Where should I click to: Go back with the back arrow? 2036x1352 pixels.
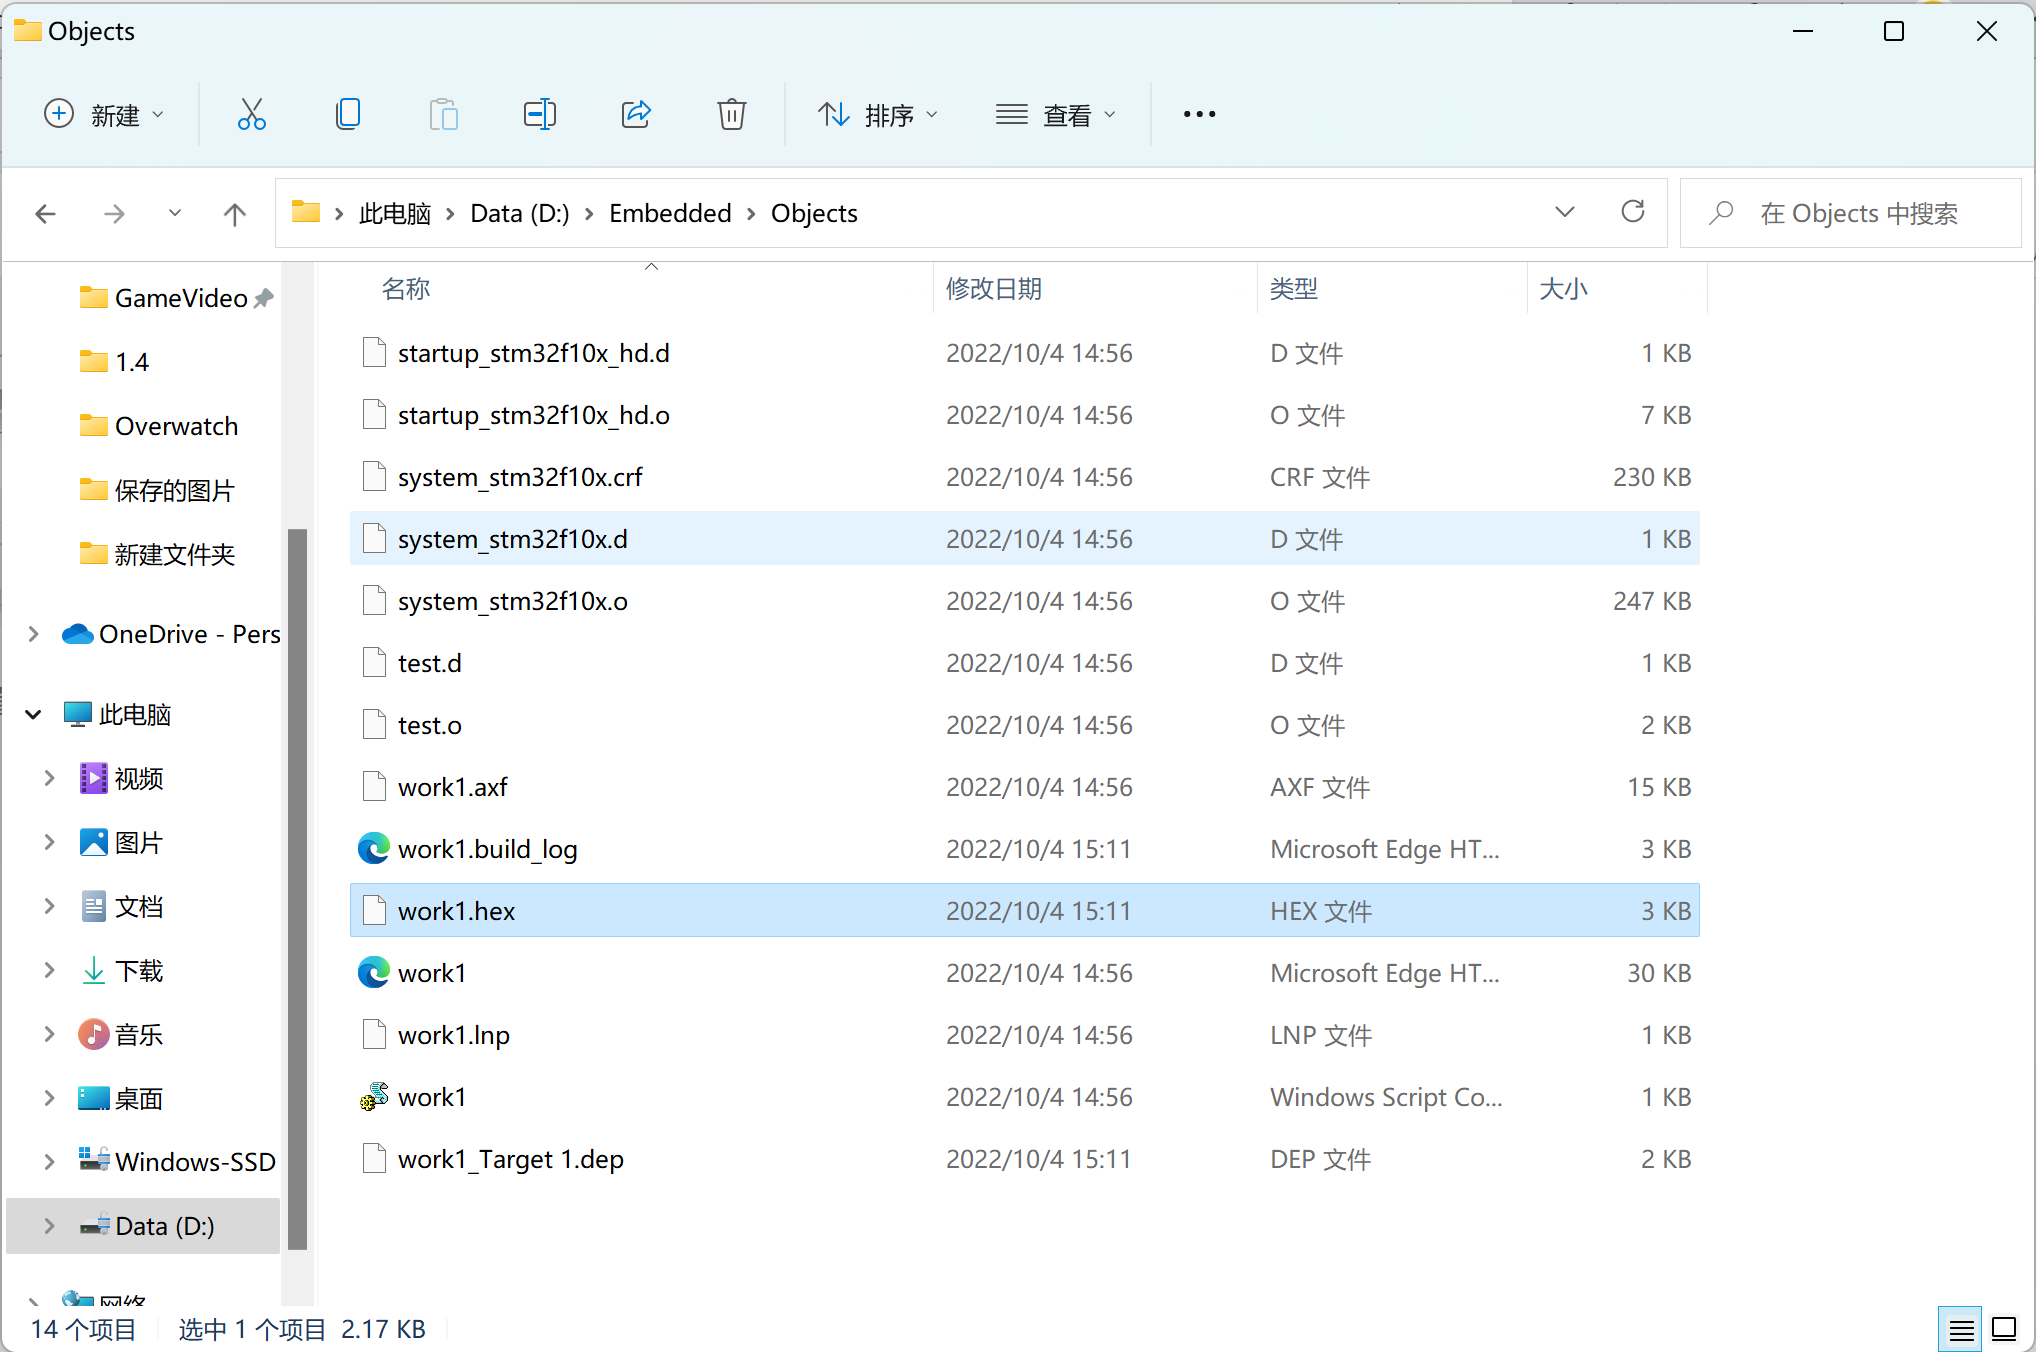46,213
